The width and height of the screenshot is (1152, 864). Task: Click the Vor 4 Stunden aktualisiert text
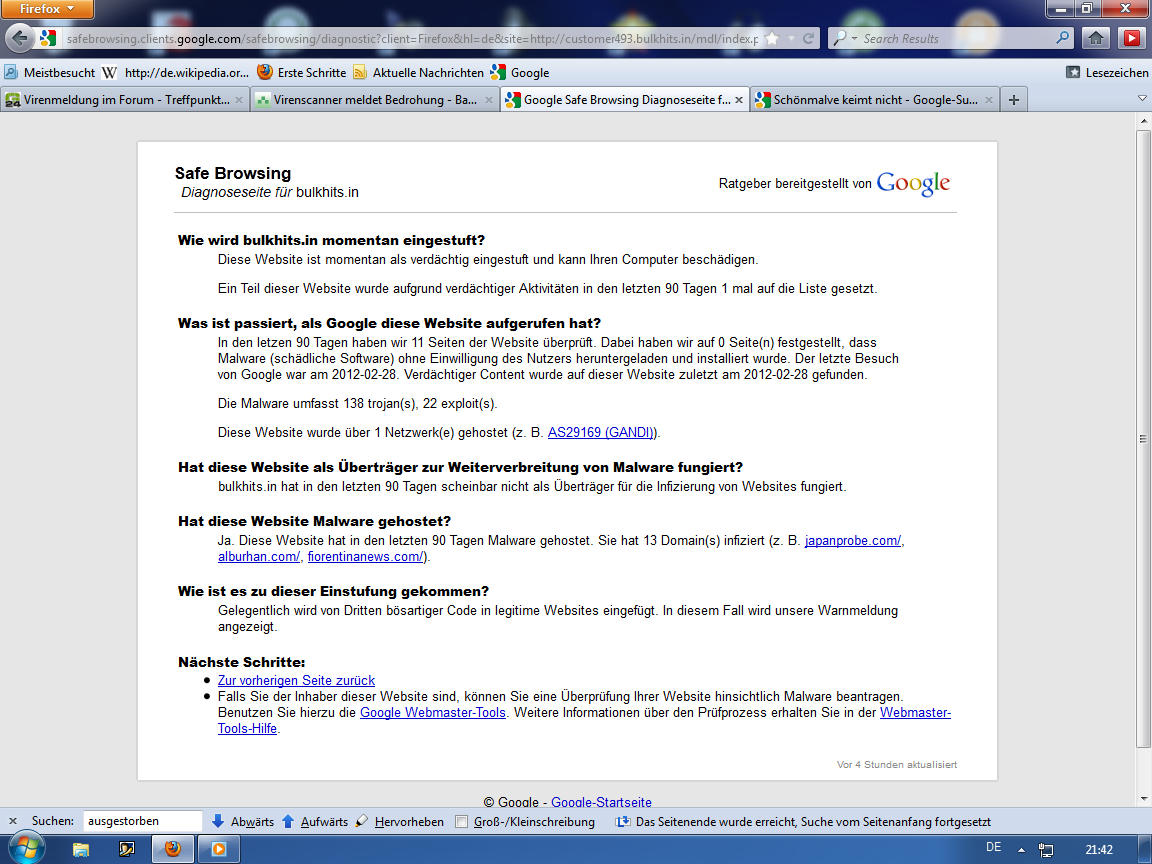897,765
